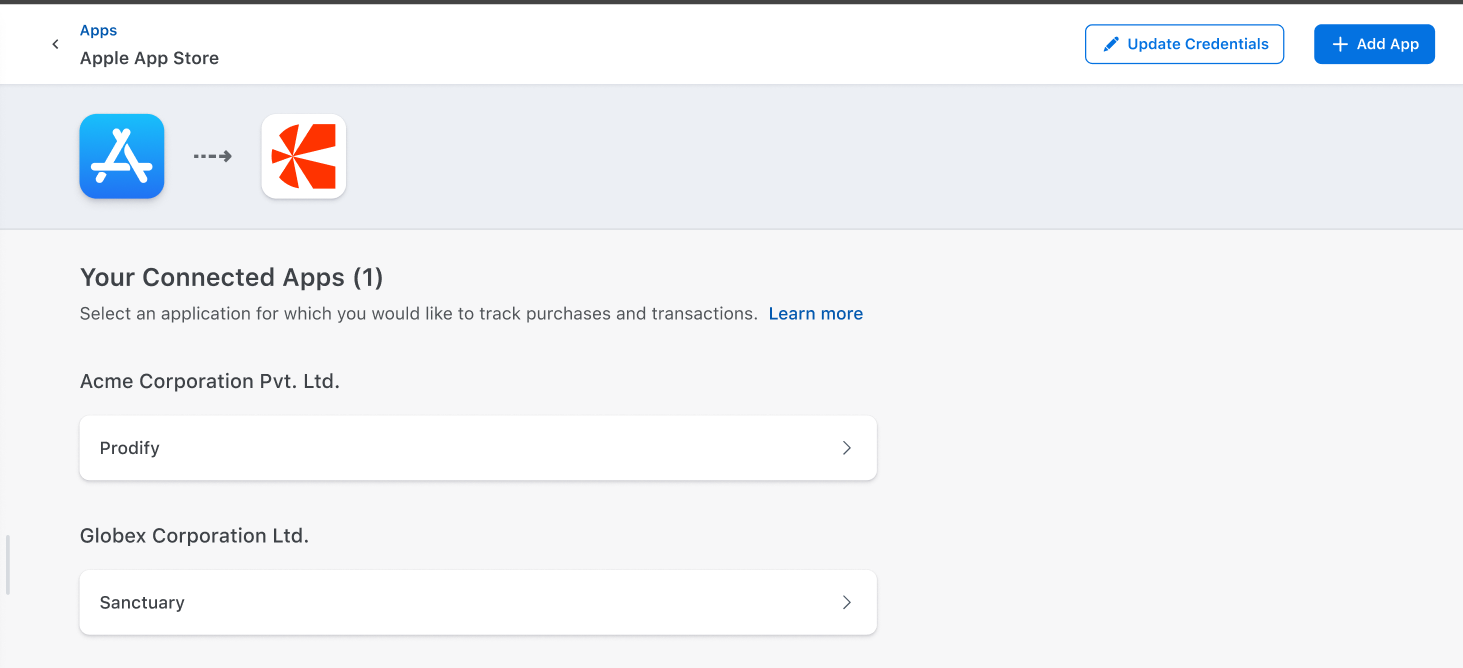Viewport: 1463px width, 668px height.
Task: Click the dashed arrow between logos
Action: coord(212,156)
